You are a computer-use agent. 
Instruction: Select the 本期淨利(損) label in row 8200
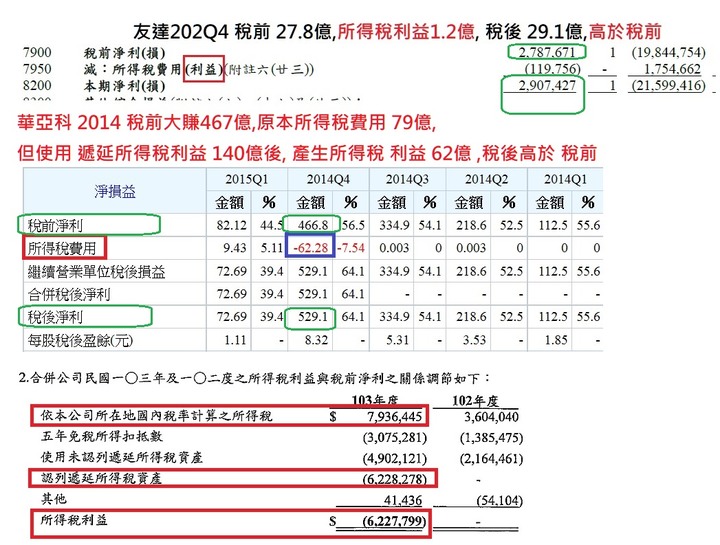pyautogui.click(x=124, y=86)
